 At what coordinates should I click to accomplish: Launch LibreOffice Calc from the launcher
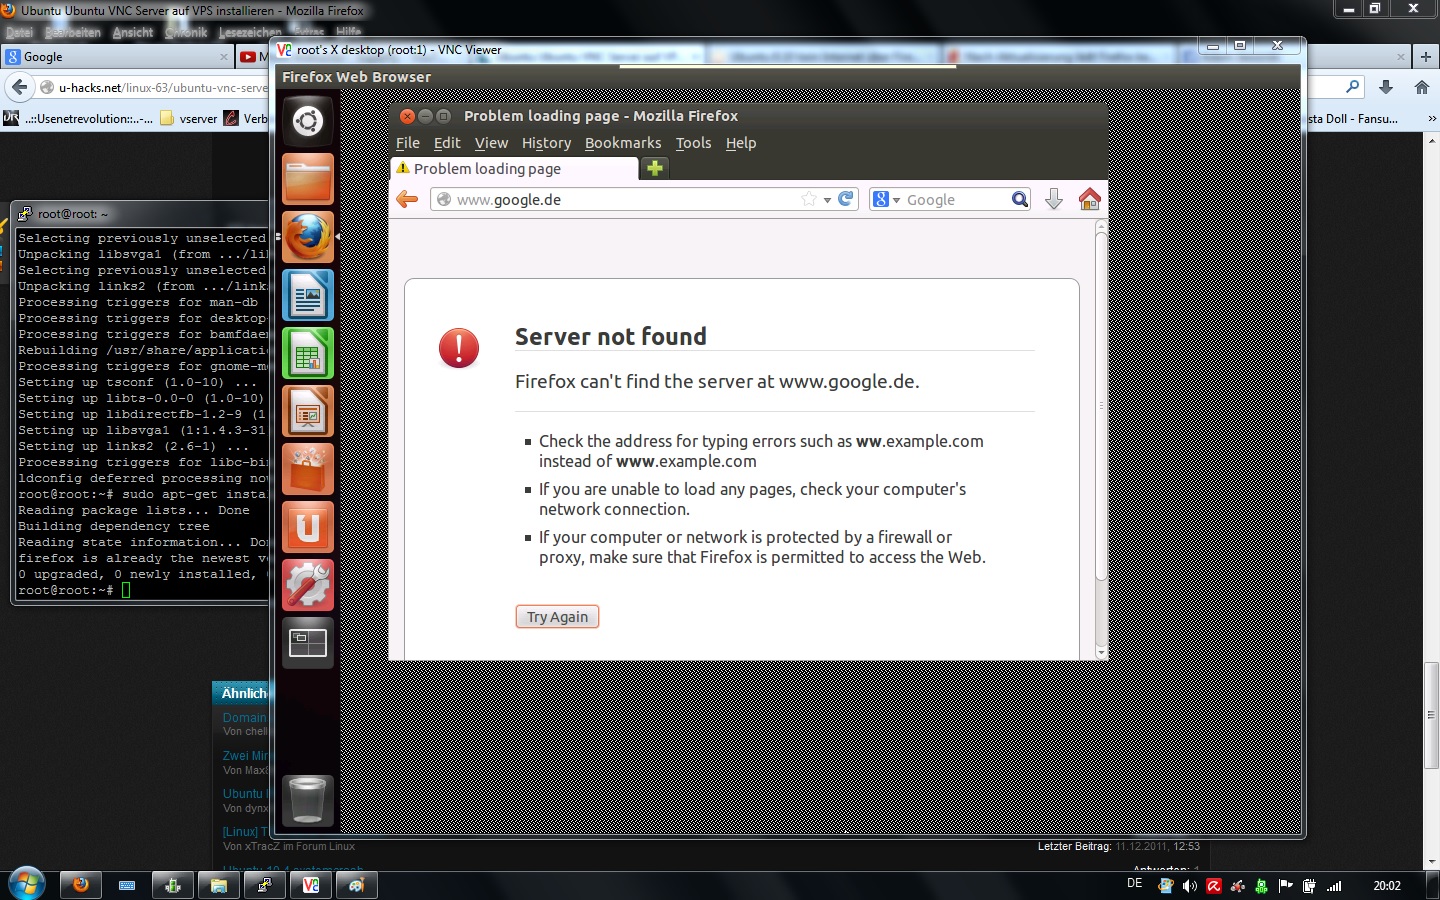pyautogui.click(x=307, y=353)
